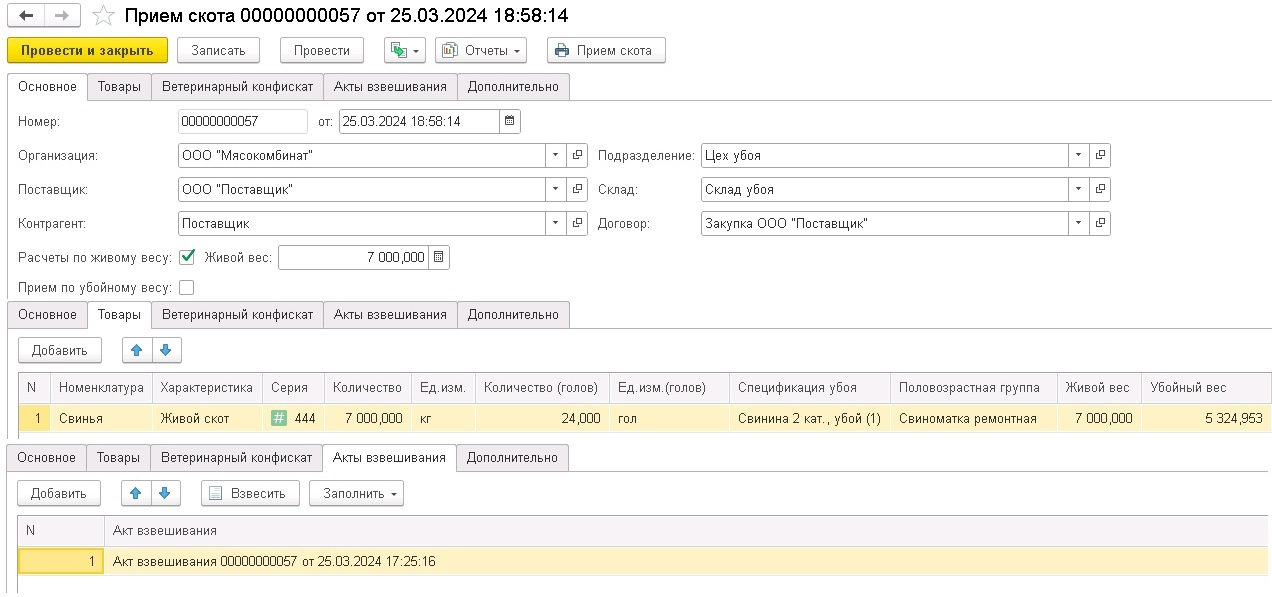Uncheck Расчеты по живому весу checkbox
Viewport: 1272px width, 597px height.
point(187,257)
